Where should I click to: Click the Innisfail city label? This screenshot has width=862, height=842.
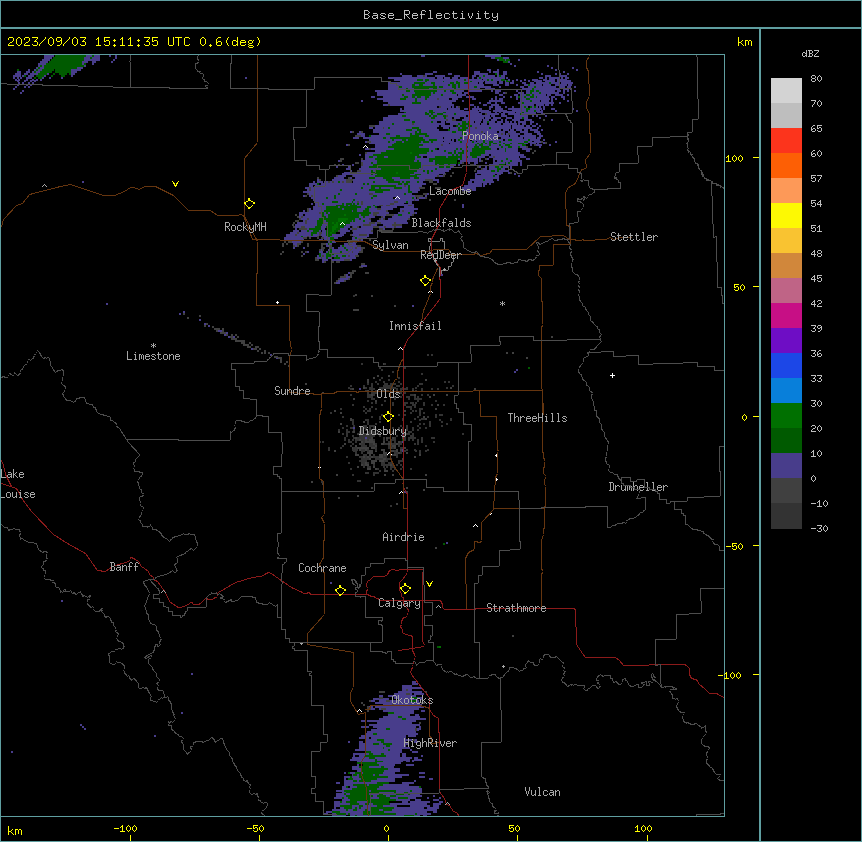pos(415,326)
